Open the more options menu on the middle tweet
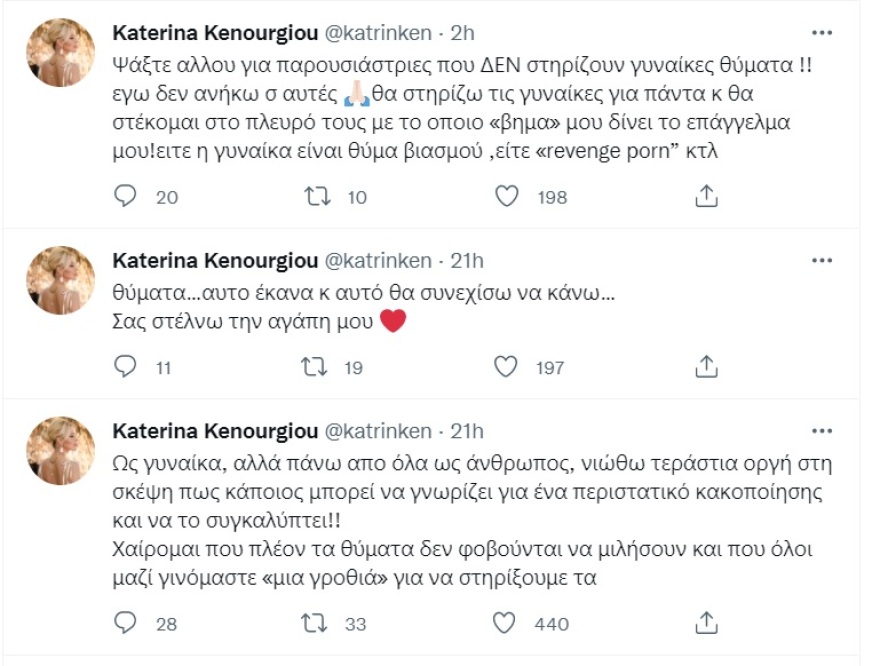880x666 pixels. 822,259
